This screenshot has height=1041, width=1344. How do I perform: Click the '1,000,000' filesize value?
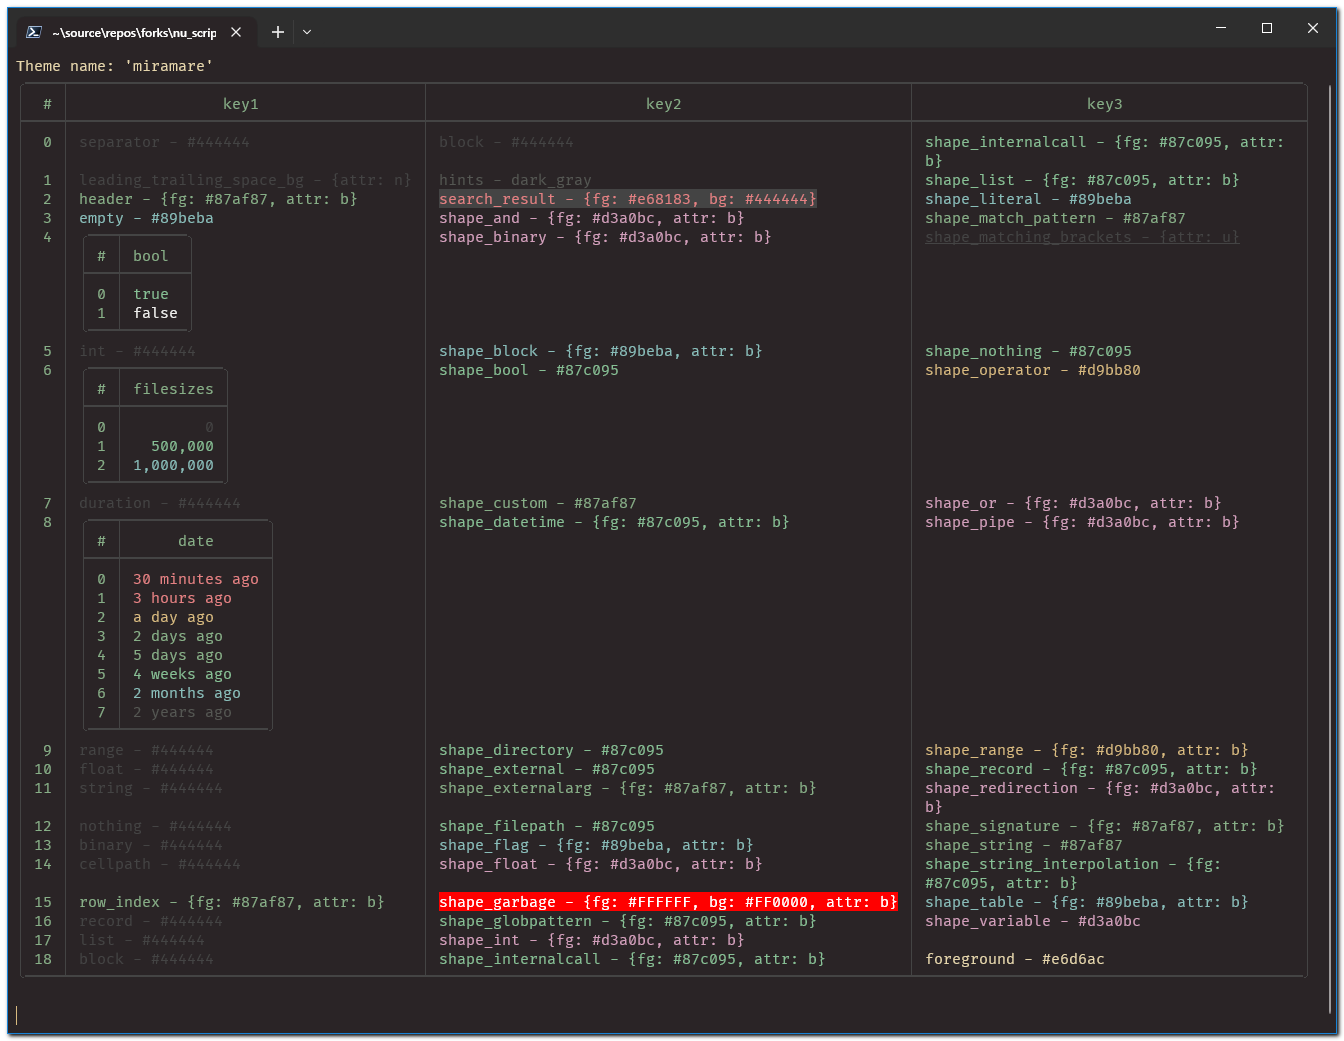(x=174, y=465)
